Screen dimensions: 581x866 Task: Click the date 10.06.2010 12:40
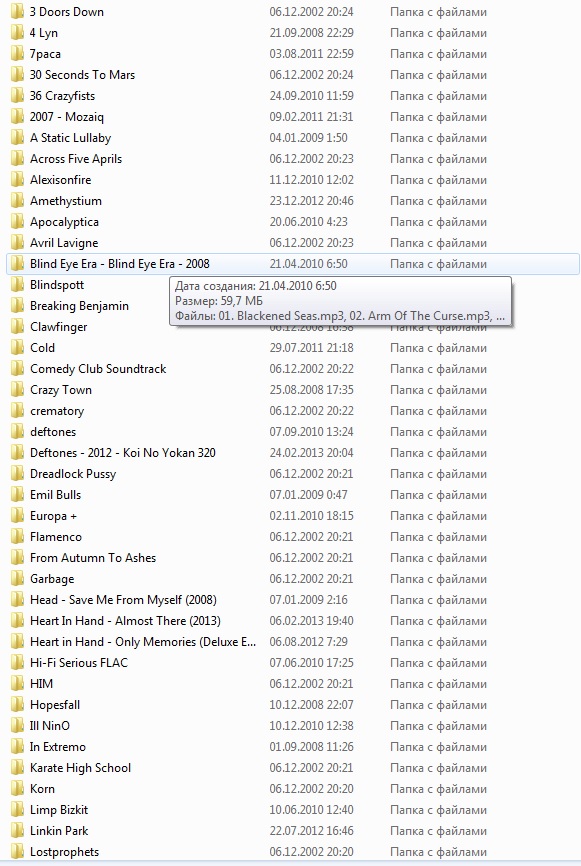point(311,810)
